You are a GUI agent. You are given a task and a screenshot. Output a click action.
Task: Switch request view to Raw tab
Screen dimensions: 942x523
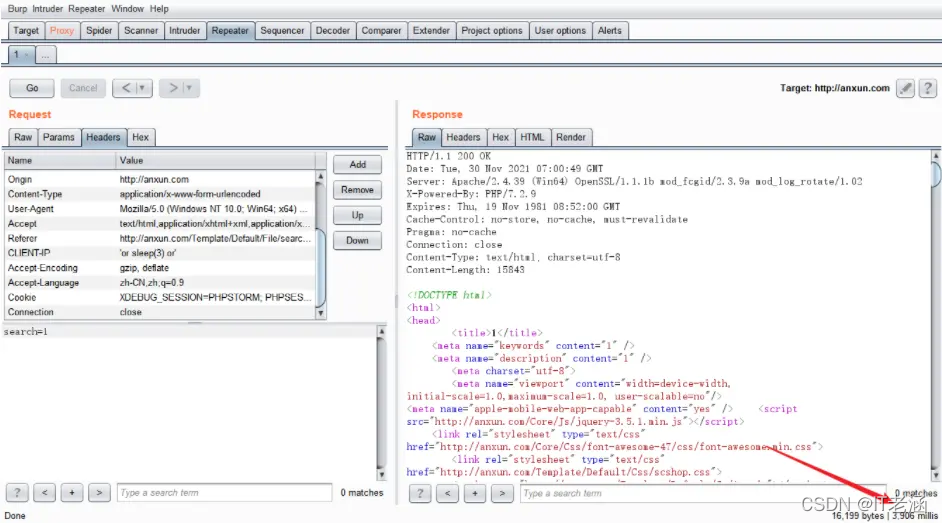pos(23,138)
